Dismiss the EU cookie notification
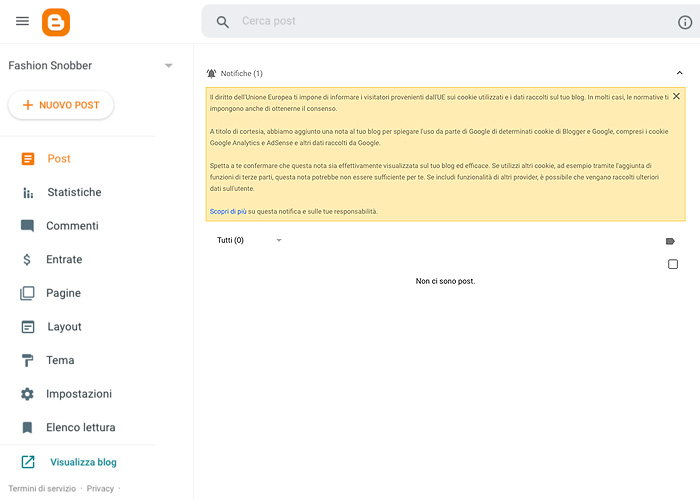700x500 pixels. 676,96
